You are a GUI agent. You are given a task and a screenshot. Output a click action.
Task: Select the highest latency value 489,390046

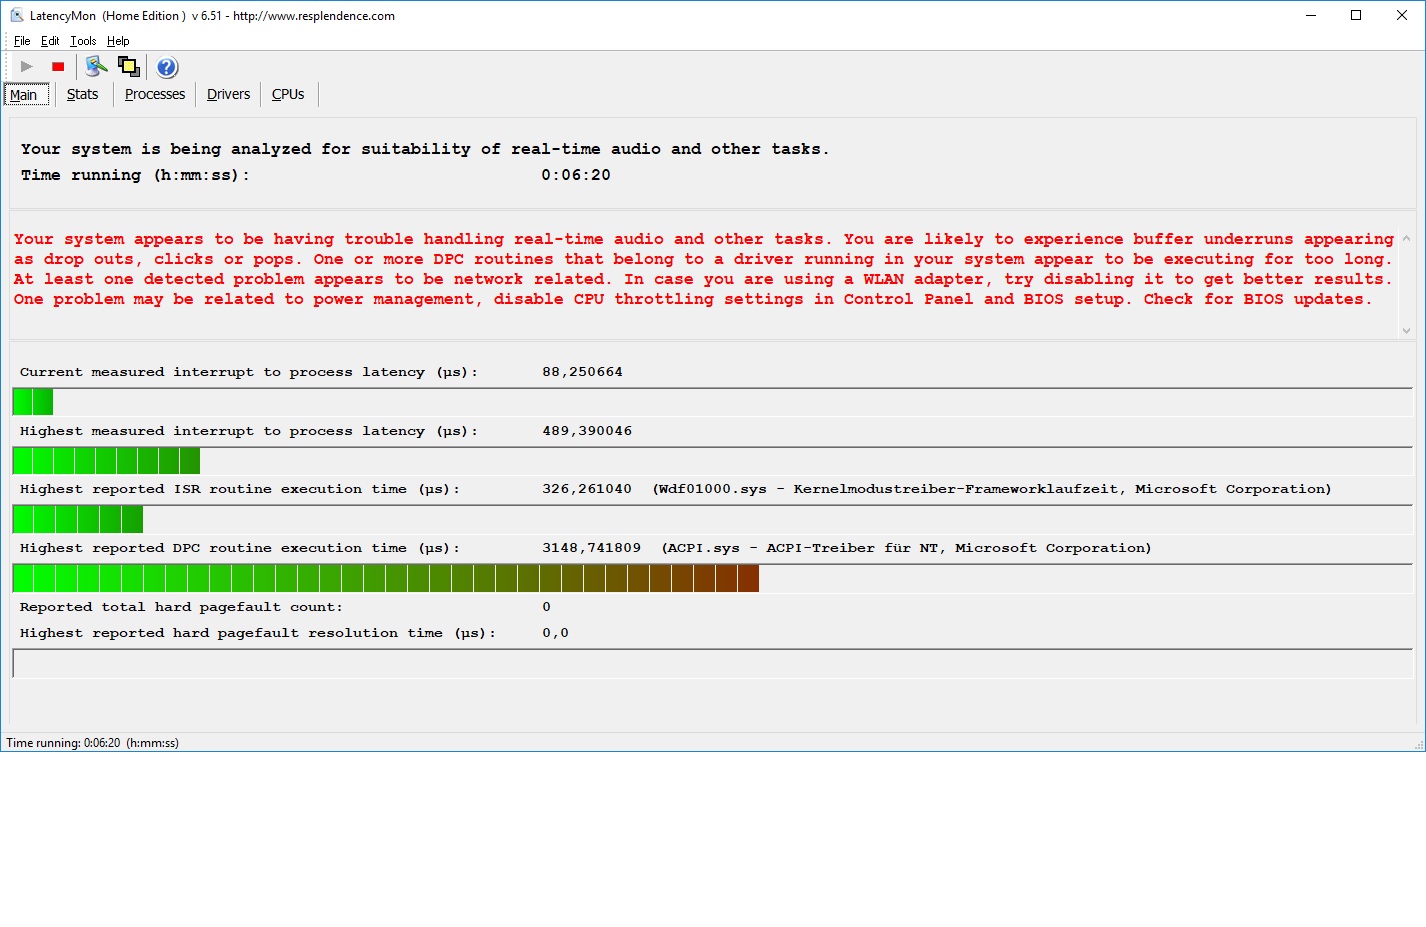click(587, 431)
